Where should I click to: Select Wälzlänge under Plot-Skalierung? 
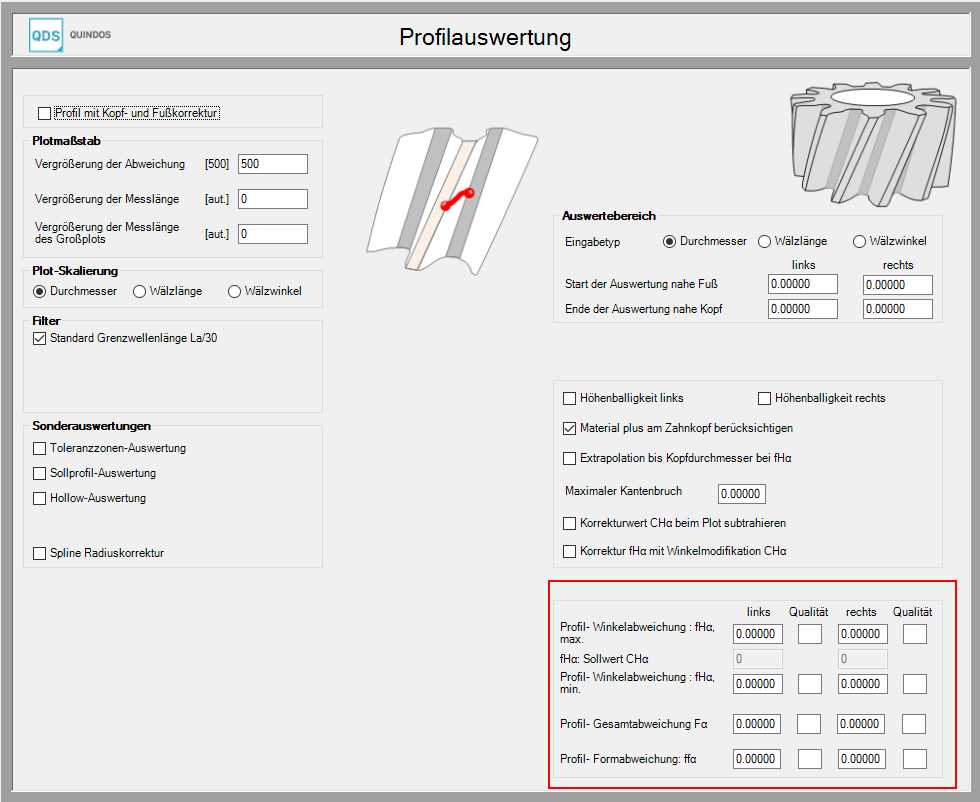click(139, 291)
